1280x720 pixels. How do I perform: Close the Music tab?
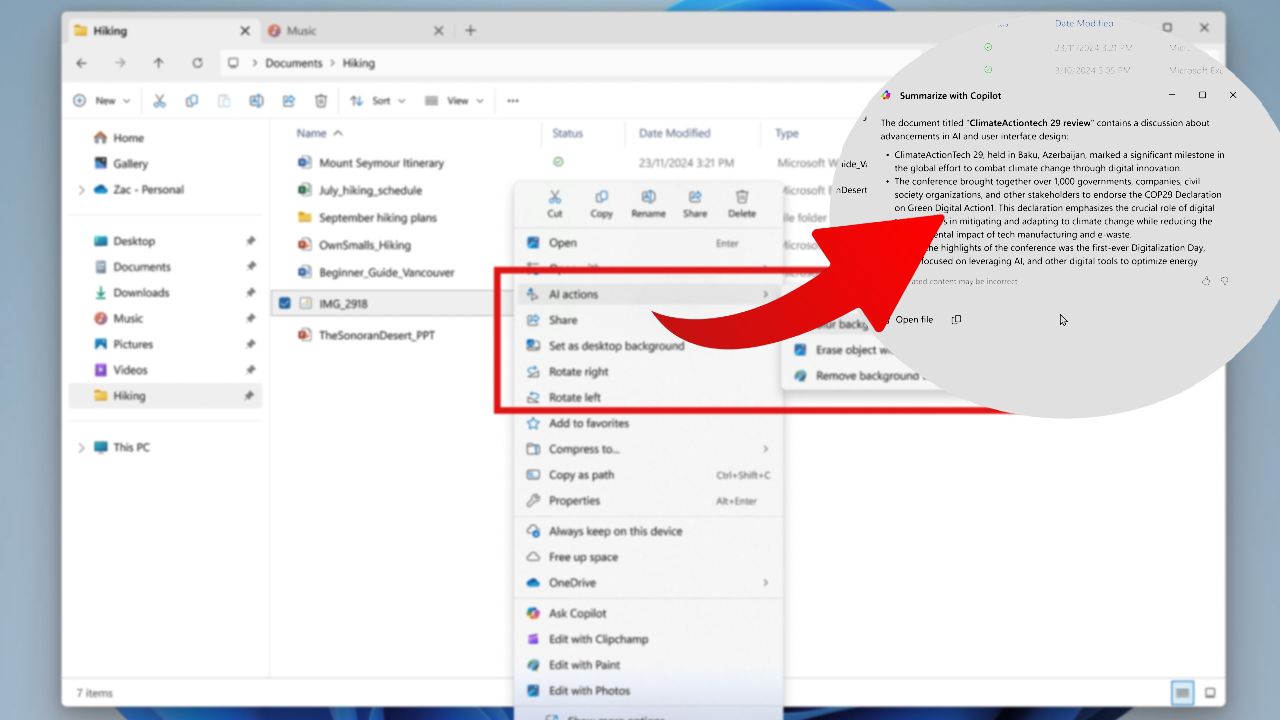pos(438,31)
